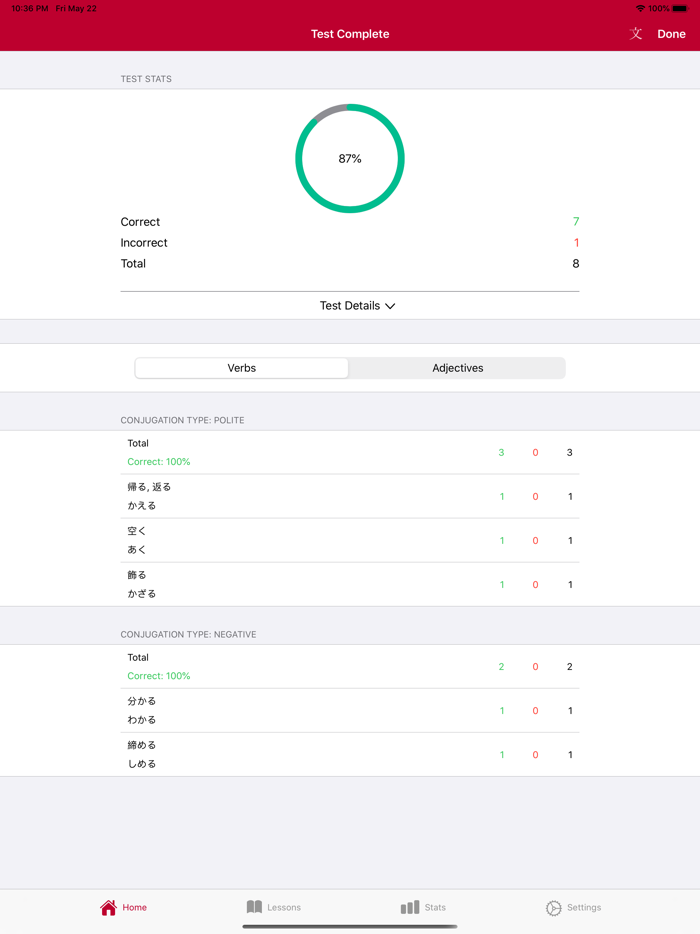Tap the battery indicator in status bar
The height and width of the screenshot is (934, 700).
680,8
